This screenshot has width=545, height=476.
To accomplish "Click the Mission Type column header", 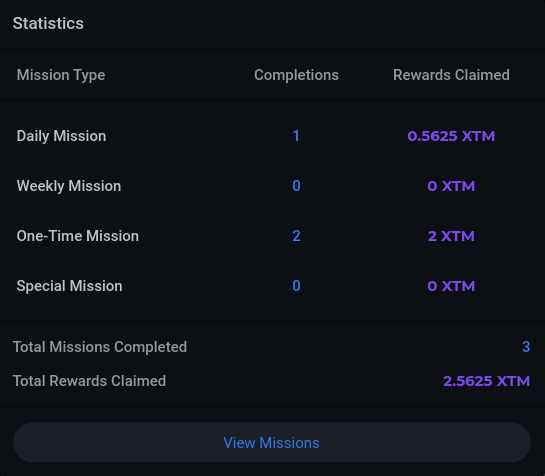I will tap(61, 75).
